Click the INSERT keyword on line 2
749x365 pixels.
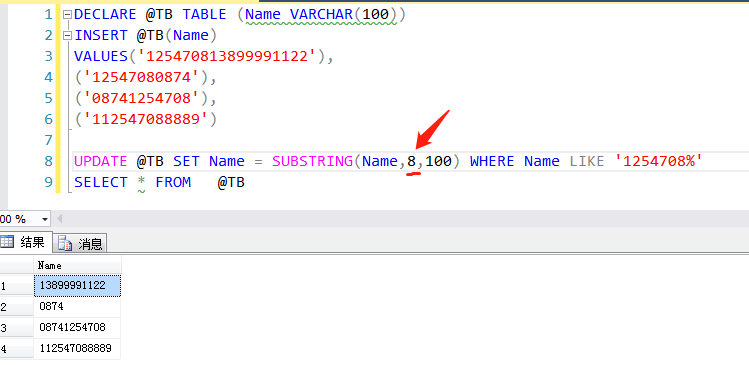(101, 35)
